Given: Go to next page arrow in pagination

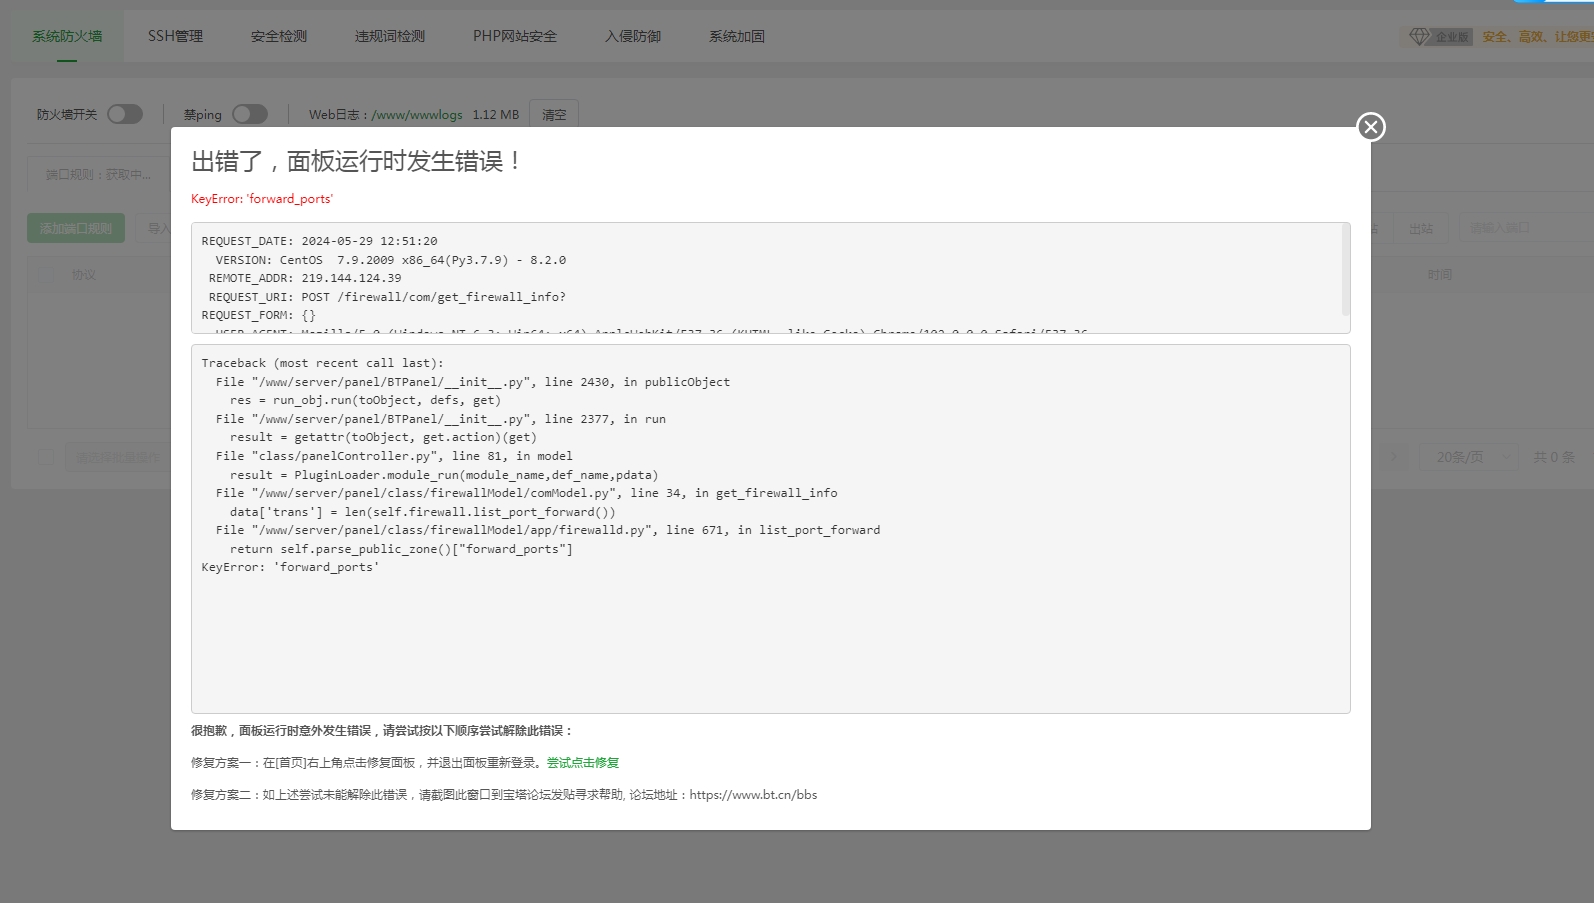Looking at the screenshot, I should (x=1394, y=457).
